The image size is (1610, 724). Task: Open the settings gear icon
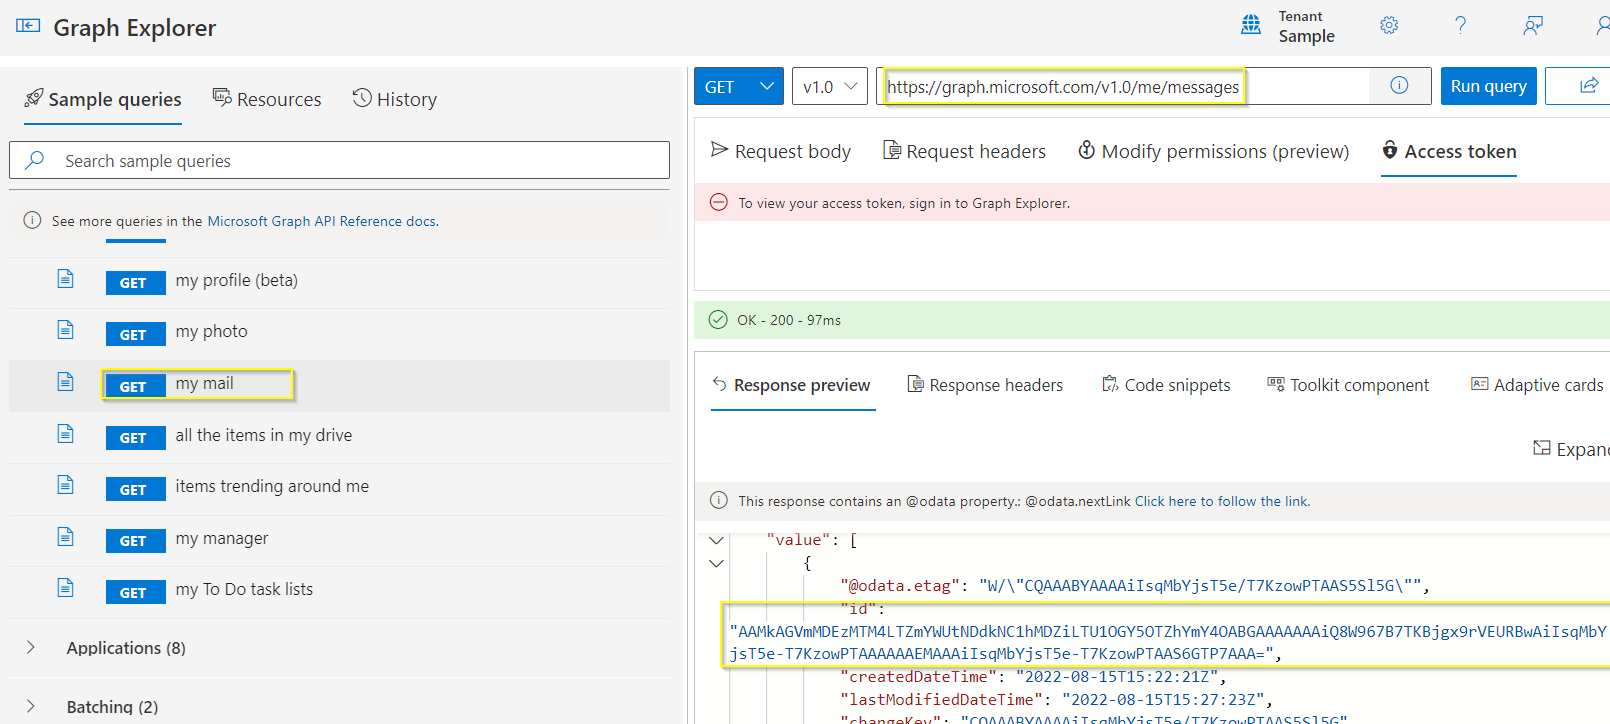pyautogui.click(x=1389, y=25)
